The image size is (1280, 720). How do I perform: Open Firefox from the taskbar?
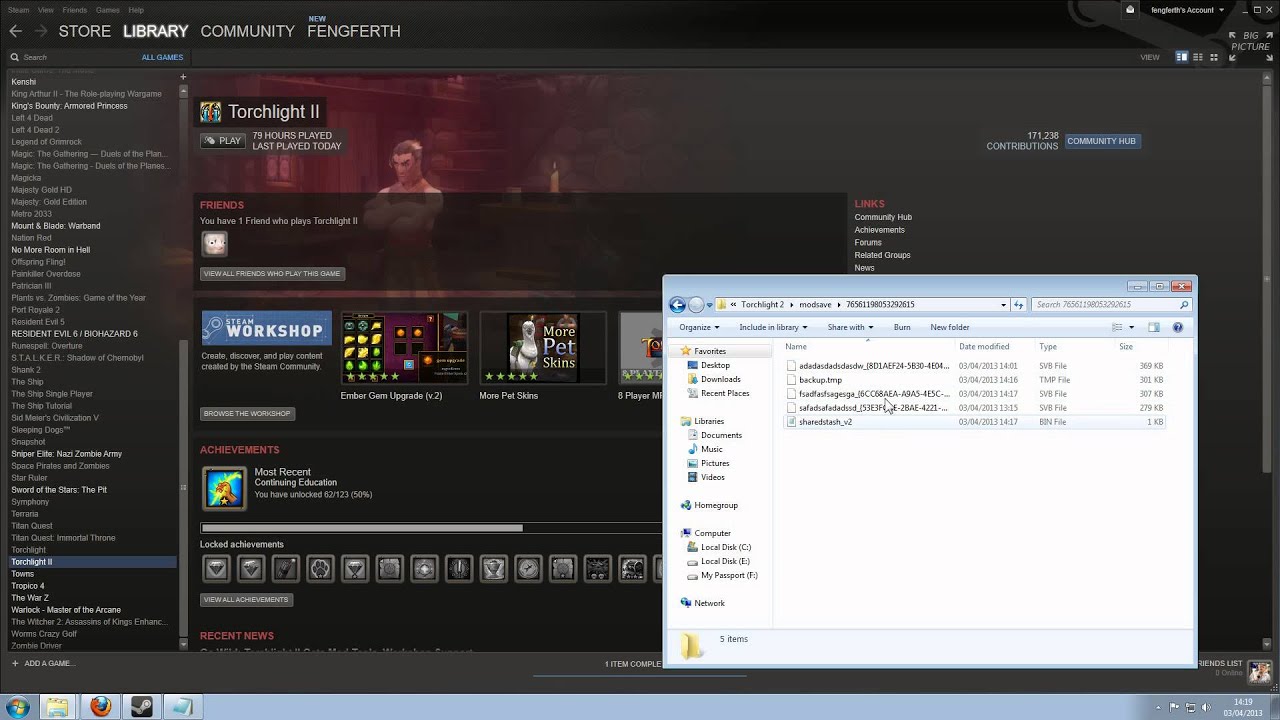tap(100, 707)
